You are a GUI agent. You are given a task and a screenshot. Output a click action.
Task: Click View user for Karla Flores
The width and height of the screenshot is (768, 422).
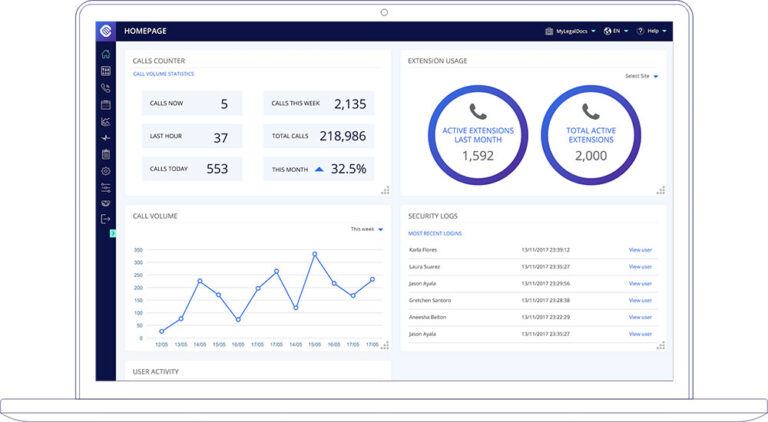coord(640,250)
